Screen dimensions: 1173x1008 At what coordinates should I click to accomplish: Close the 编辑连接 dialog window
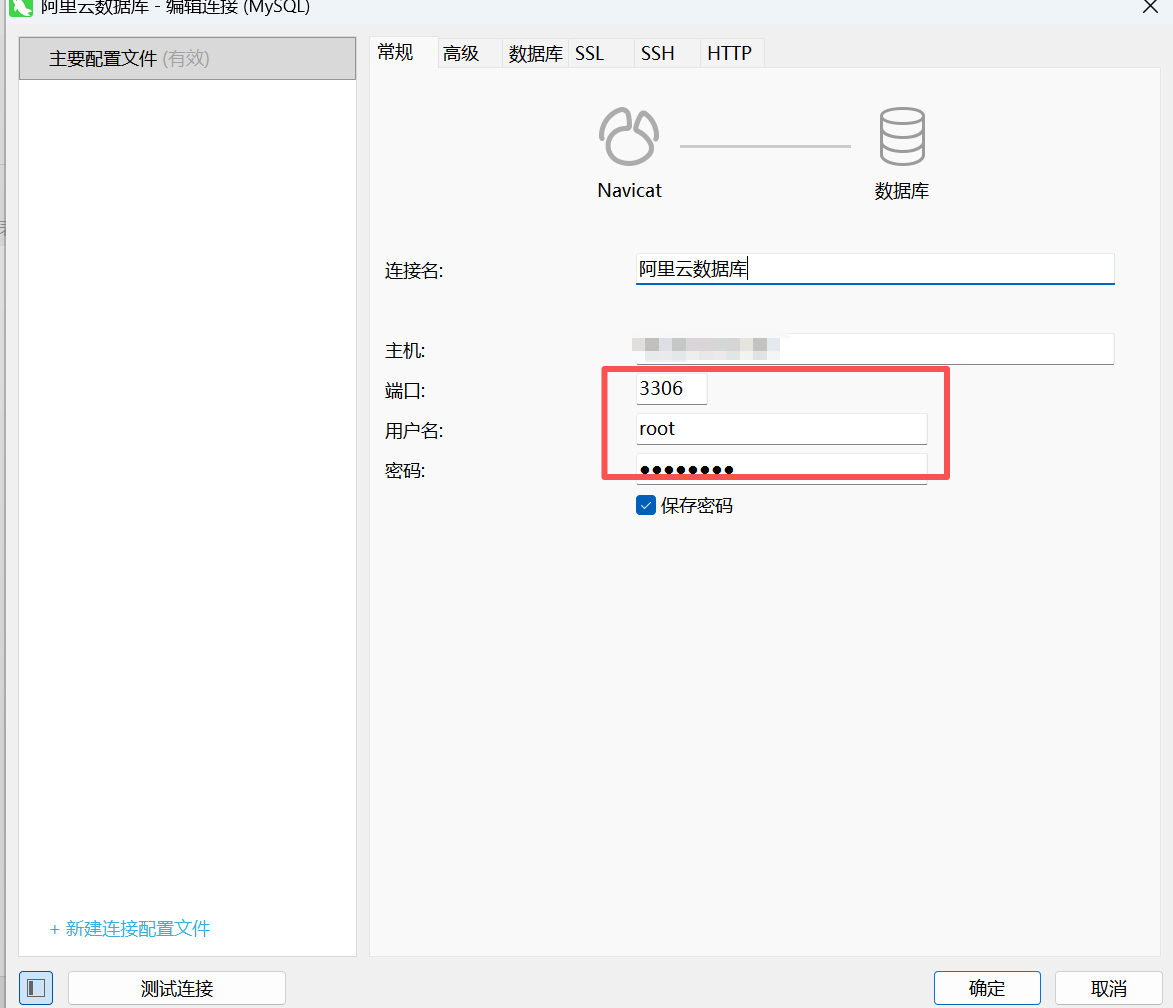coord(1151,7)
